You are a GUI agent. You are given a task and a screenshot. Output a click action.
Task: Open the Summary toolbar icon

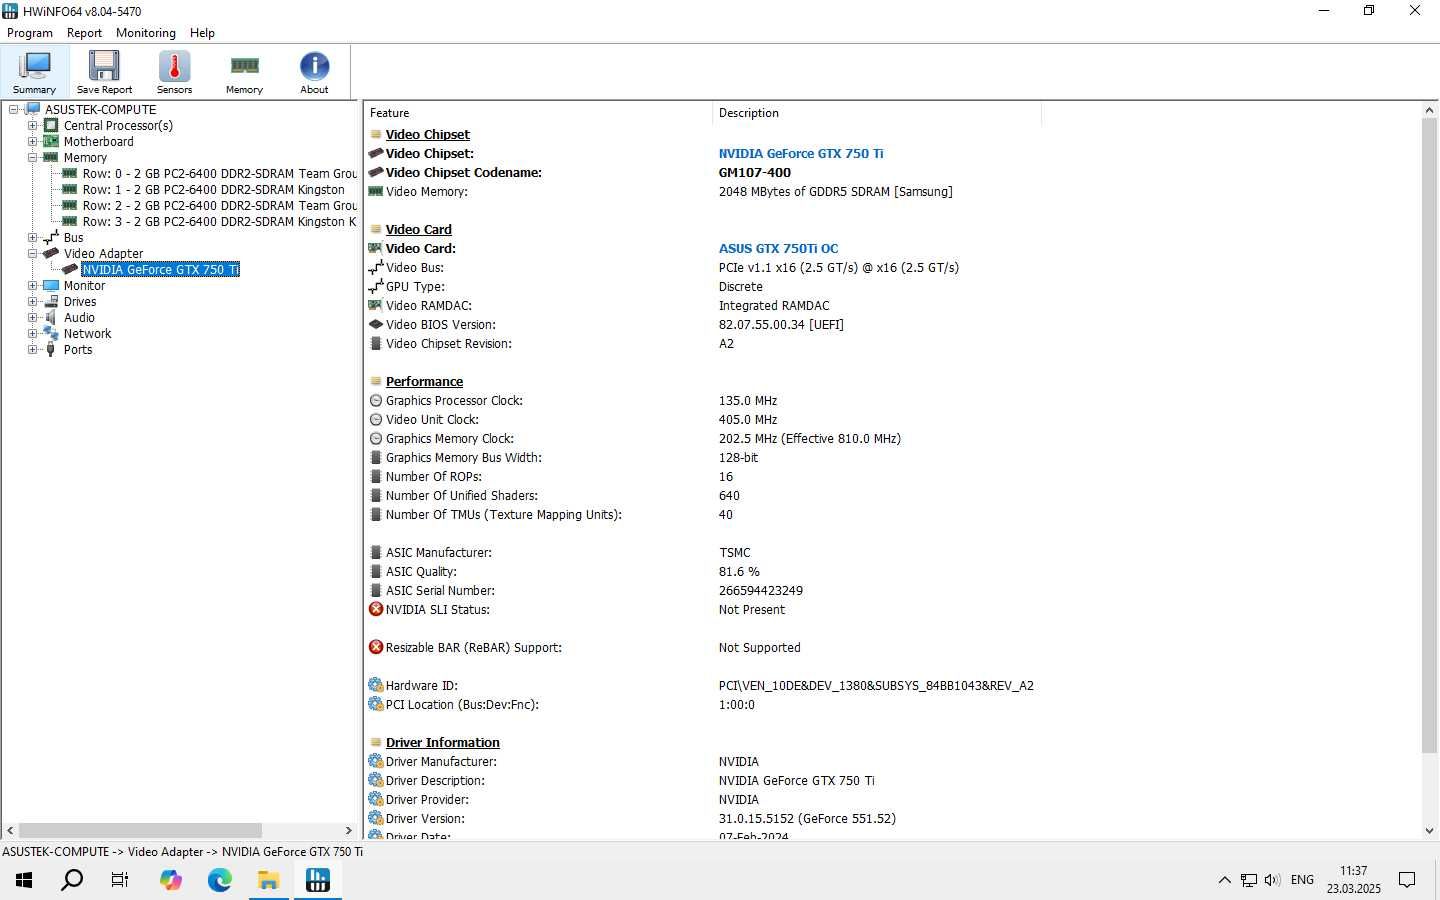click(34, 72)
